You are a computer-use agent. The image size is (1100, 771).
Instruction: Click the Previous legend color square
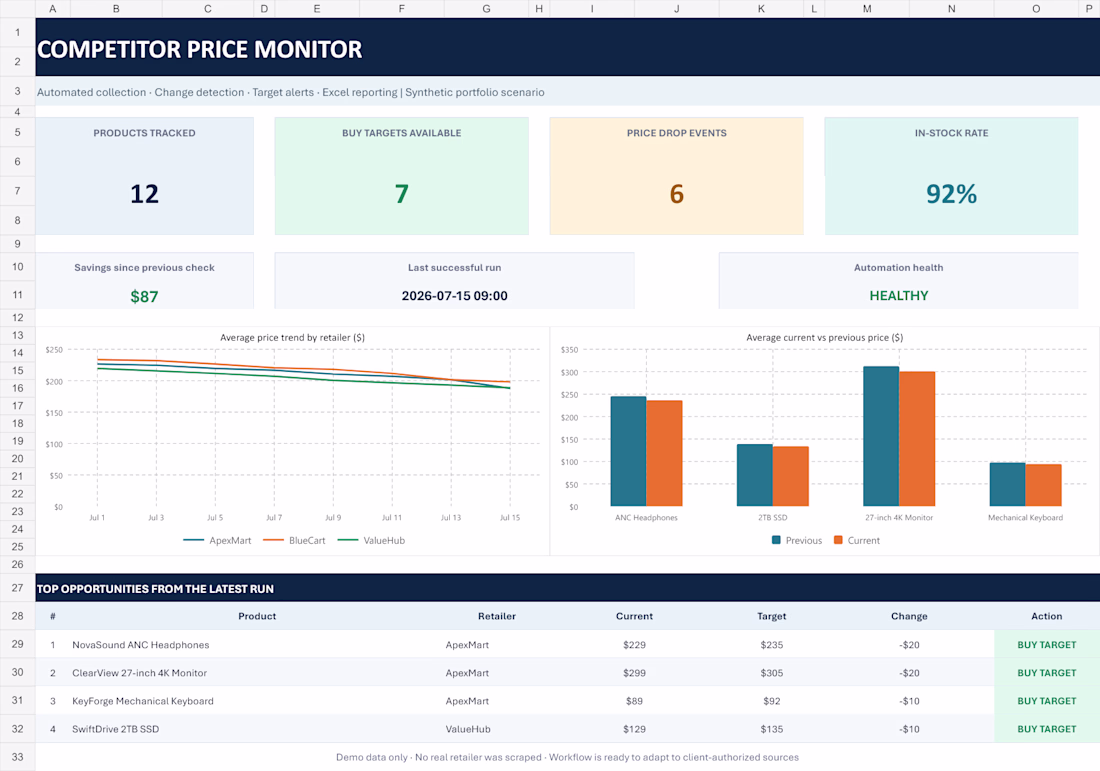click(x=776, y=540)
